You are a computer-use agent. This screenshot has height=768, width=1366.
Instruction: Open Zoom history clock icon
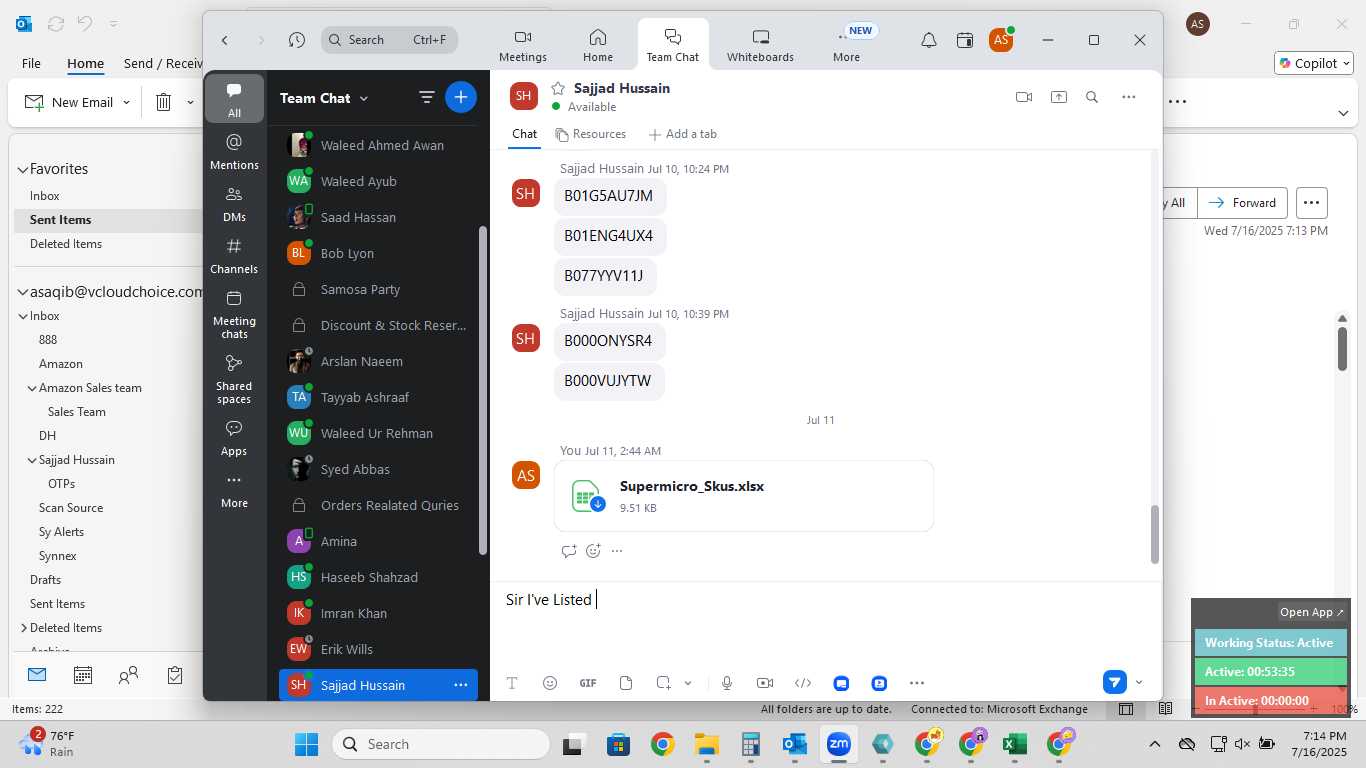(297, 40)
